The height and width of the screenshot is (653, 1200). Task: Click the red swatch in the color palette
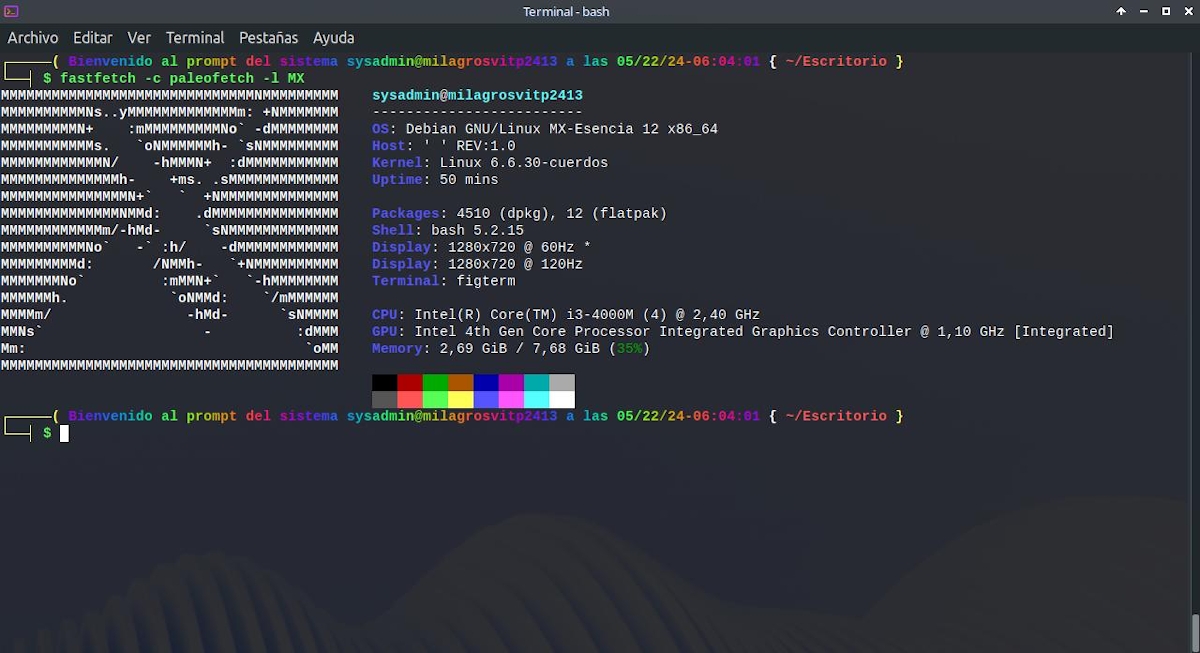(409, 384)
